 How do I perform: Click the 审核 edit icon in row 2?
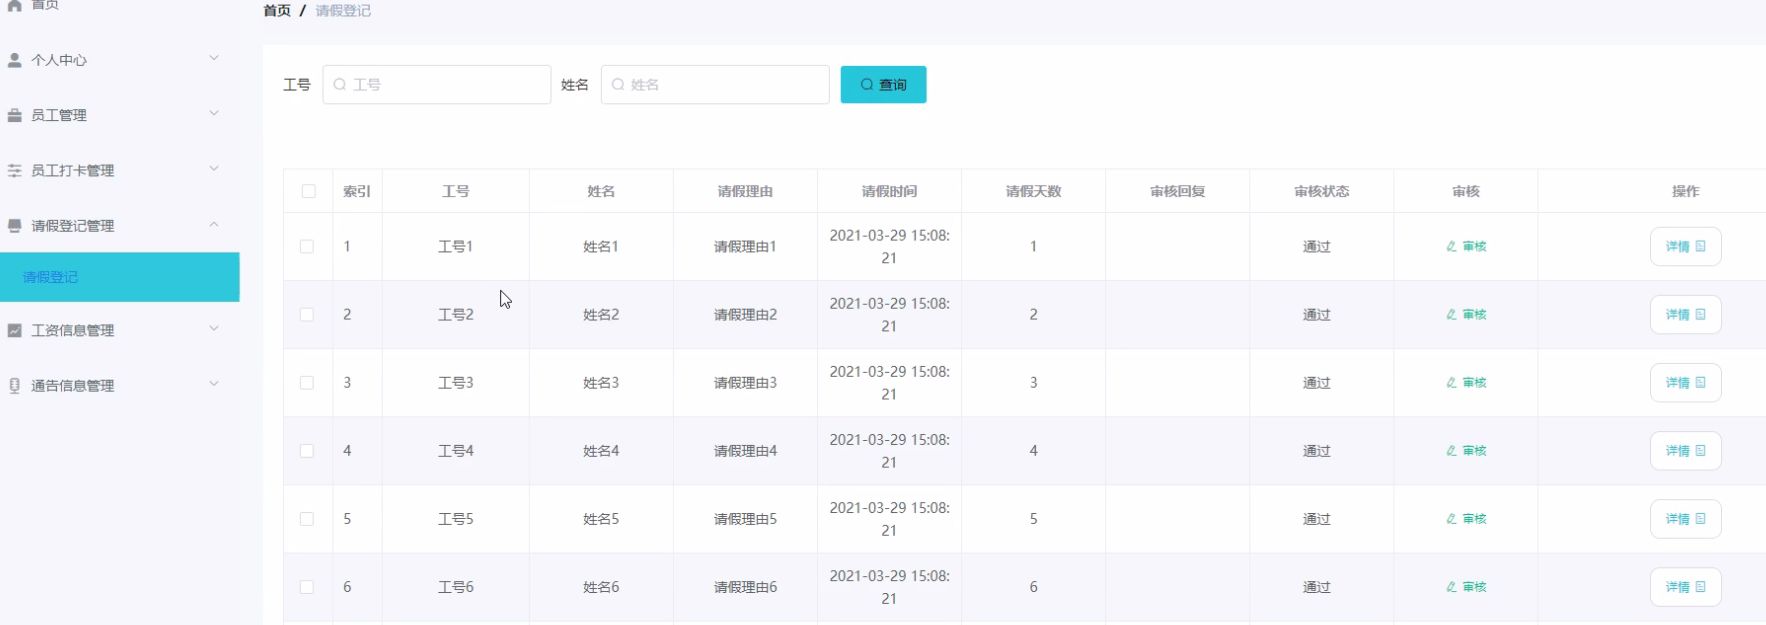click(1451, 314)
